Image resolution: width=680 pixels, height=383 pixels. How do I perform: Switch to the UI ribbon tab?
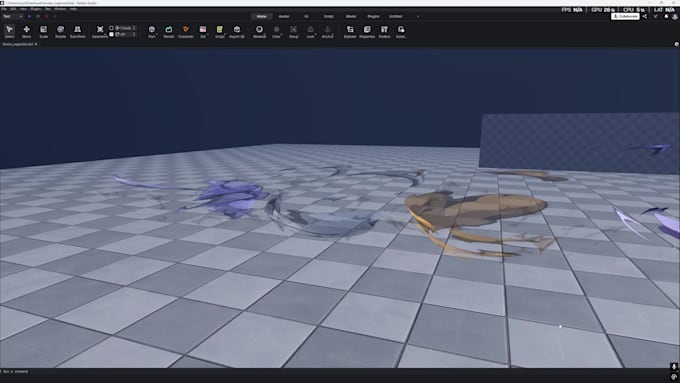306,16
